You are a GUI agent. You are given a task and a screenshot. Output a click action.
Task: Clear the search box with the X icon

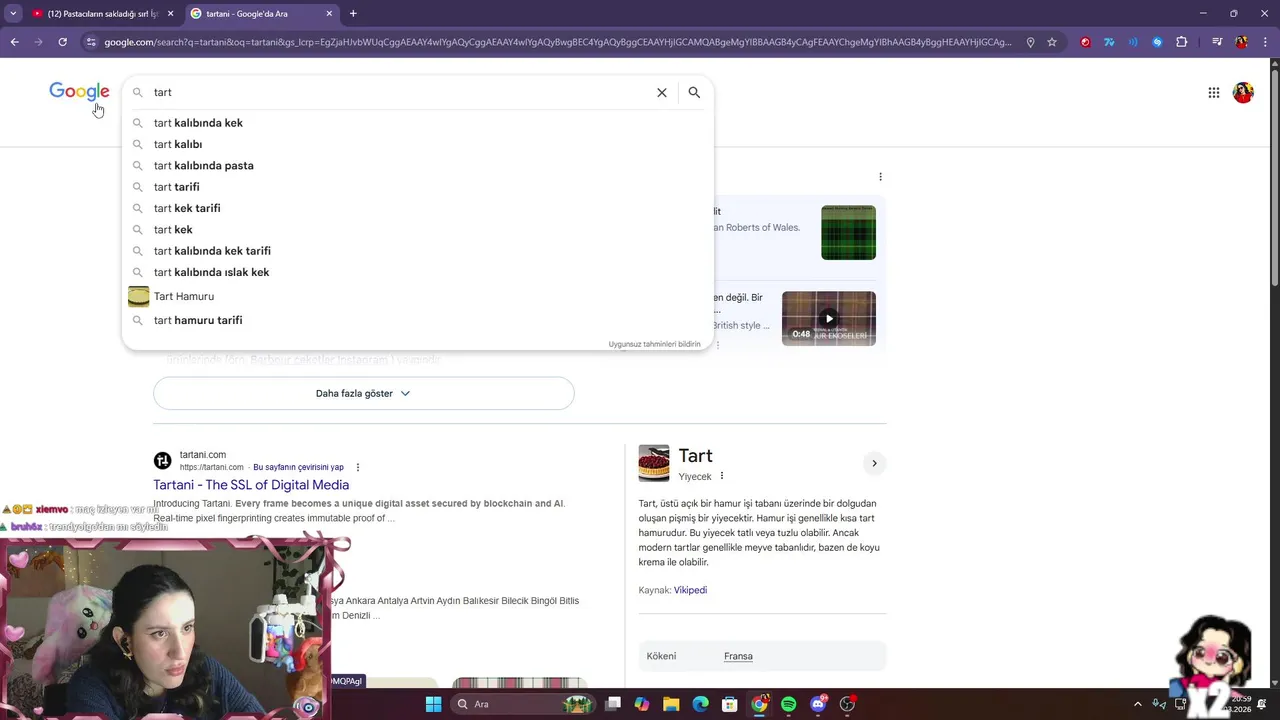click(661, 92)
